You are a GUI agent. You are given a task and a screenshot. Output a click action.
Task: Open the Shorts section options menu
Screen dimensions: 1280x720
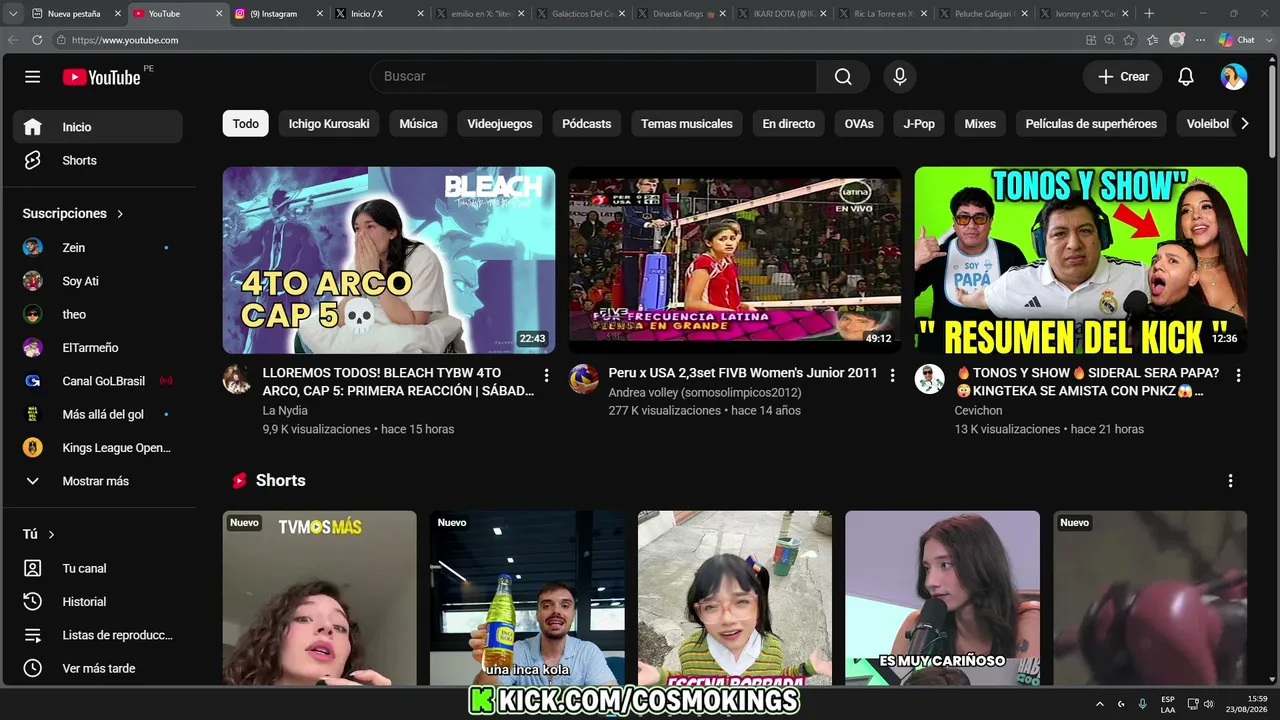[1230, 481]
